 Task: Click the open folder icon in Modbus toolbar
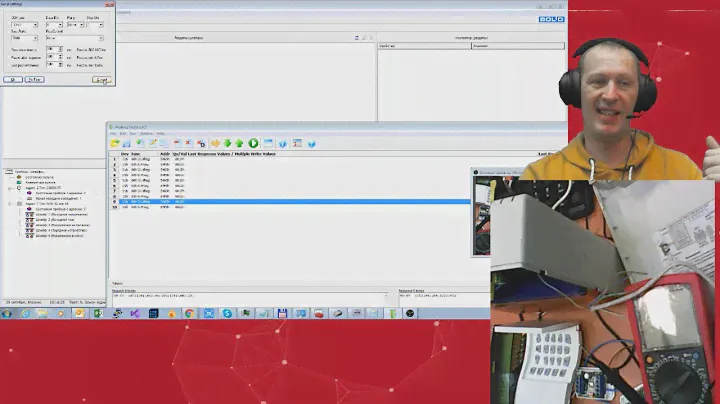click(115, 144)
